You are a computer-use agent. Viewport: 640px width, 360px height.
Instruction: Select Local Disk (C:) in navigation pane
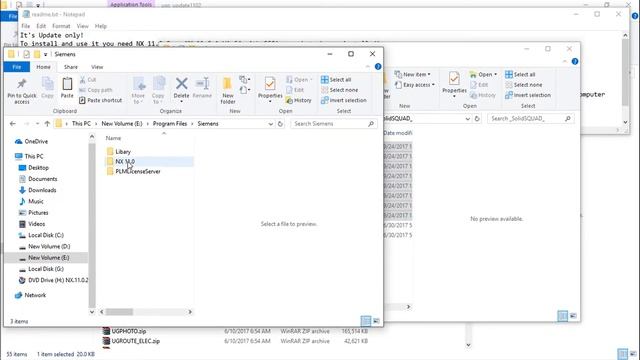(41, 235)
